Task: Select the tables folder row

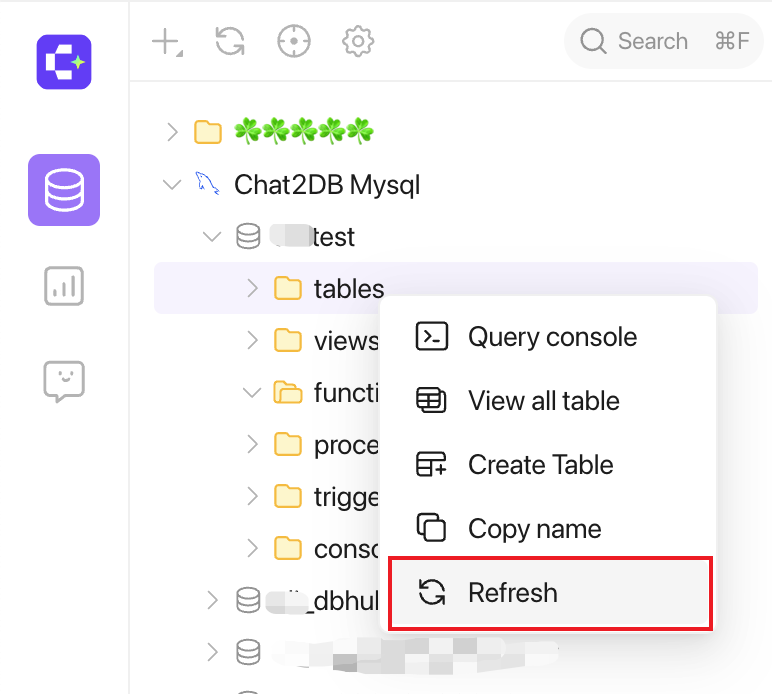Action: click(455, 288)
